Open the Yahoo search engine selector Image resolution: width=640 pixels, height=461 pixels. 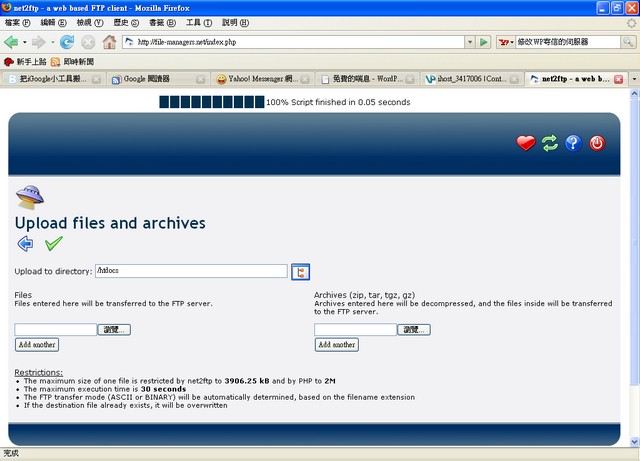pyautogui.click(x=506, y=42)
